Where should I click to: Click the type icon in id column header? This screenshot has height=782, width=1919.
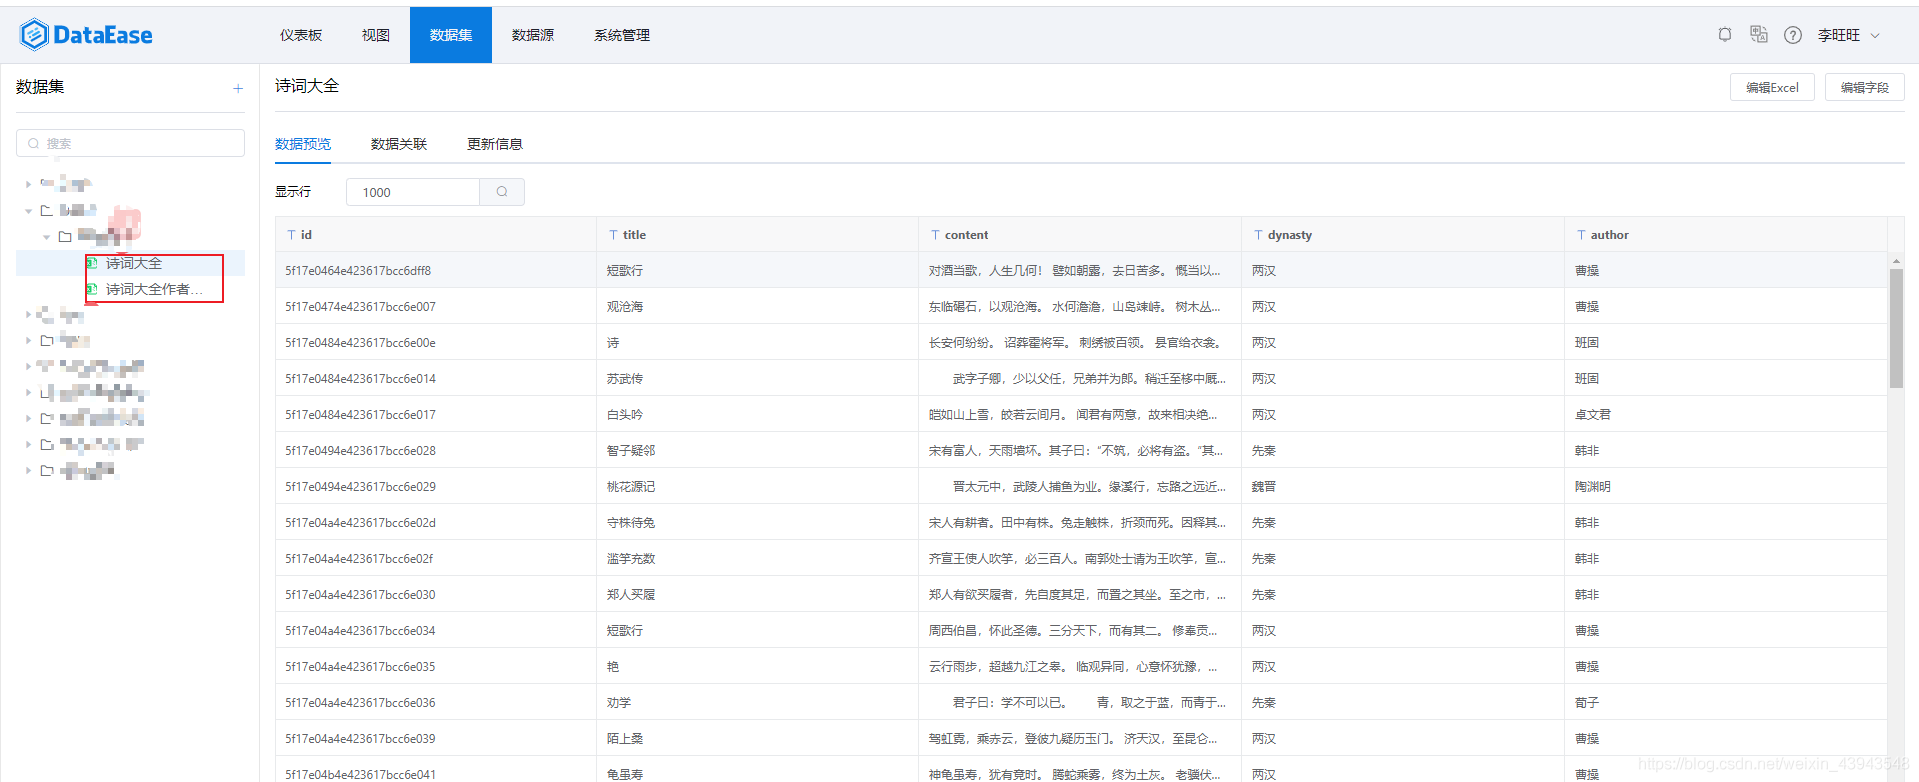coord(291,235)
